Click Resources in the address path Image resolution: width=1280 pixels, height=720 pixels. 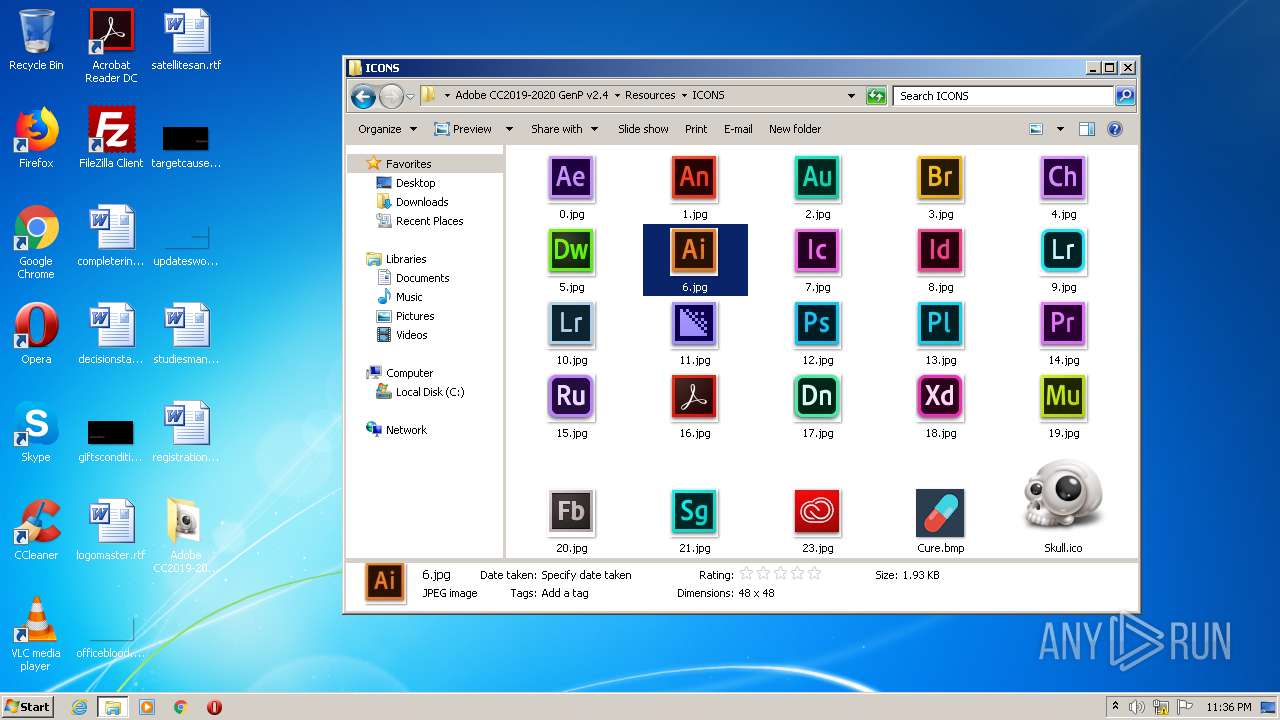point(650,96)
